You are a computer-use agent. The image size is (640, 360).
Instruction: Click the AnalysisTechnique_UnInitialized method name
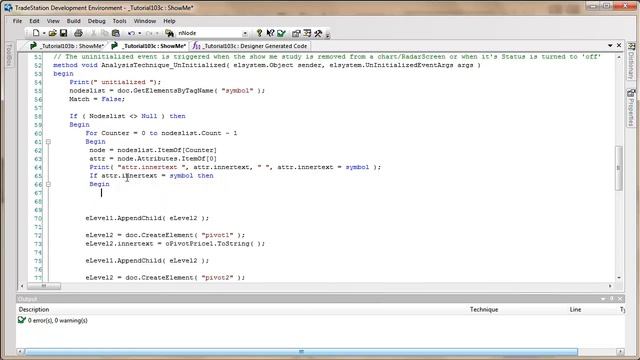(165, 65)
